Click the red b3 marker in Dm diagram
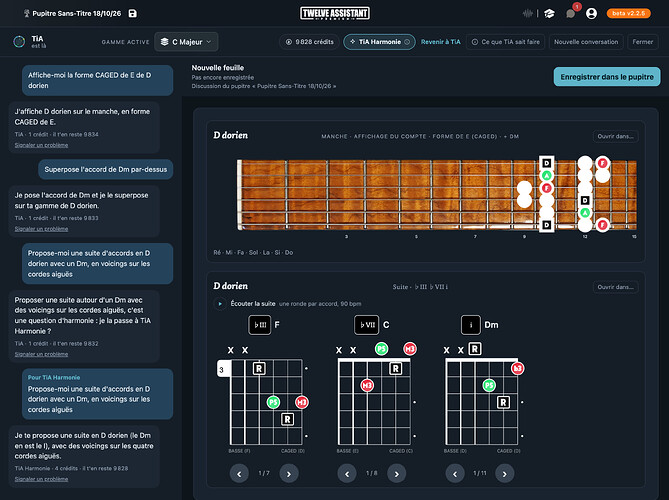The width and height of the screenshot is (669, 500). (518, 368)
